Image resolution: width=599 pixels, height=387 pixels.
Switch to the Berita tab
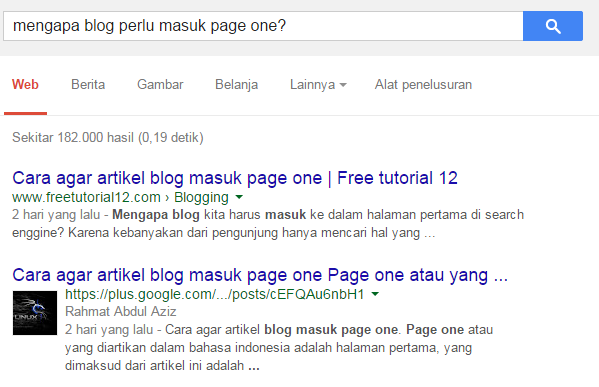click(x=88, y=84)
